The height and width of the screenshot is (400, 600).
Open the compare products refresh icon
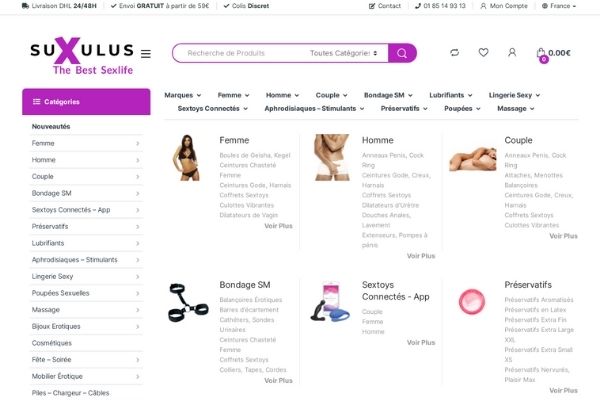click(455, 52)
